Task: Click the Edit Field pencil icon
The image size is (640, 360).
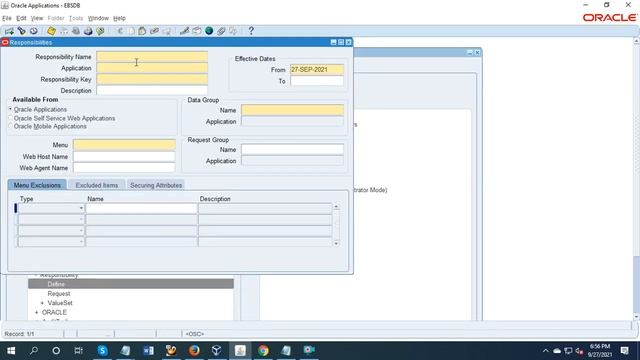Action: (184, 31)
